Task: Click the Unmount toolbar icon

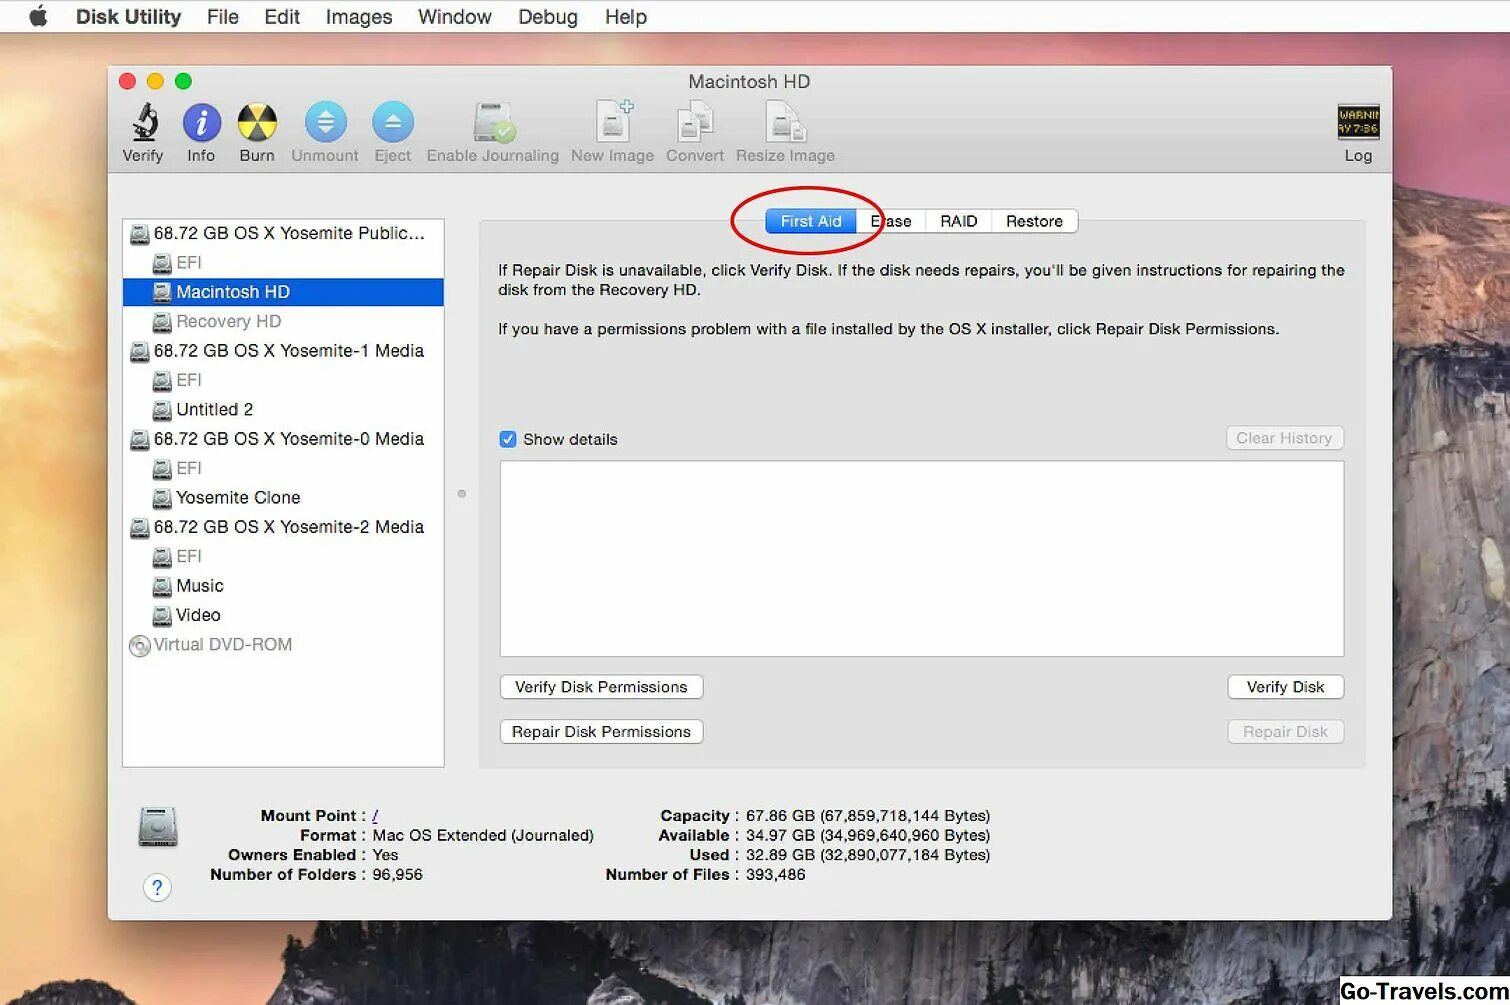Action: pyautogui.click(x=325, y=122)
